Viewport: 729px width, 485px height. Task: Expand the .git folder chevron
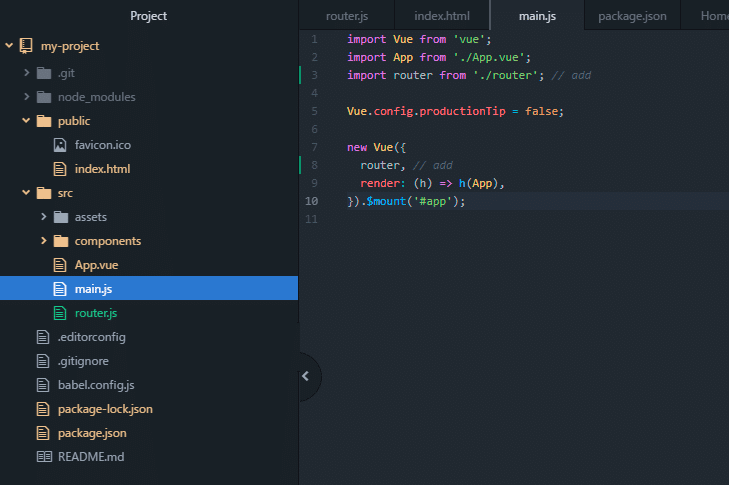point(27,73)
